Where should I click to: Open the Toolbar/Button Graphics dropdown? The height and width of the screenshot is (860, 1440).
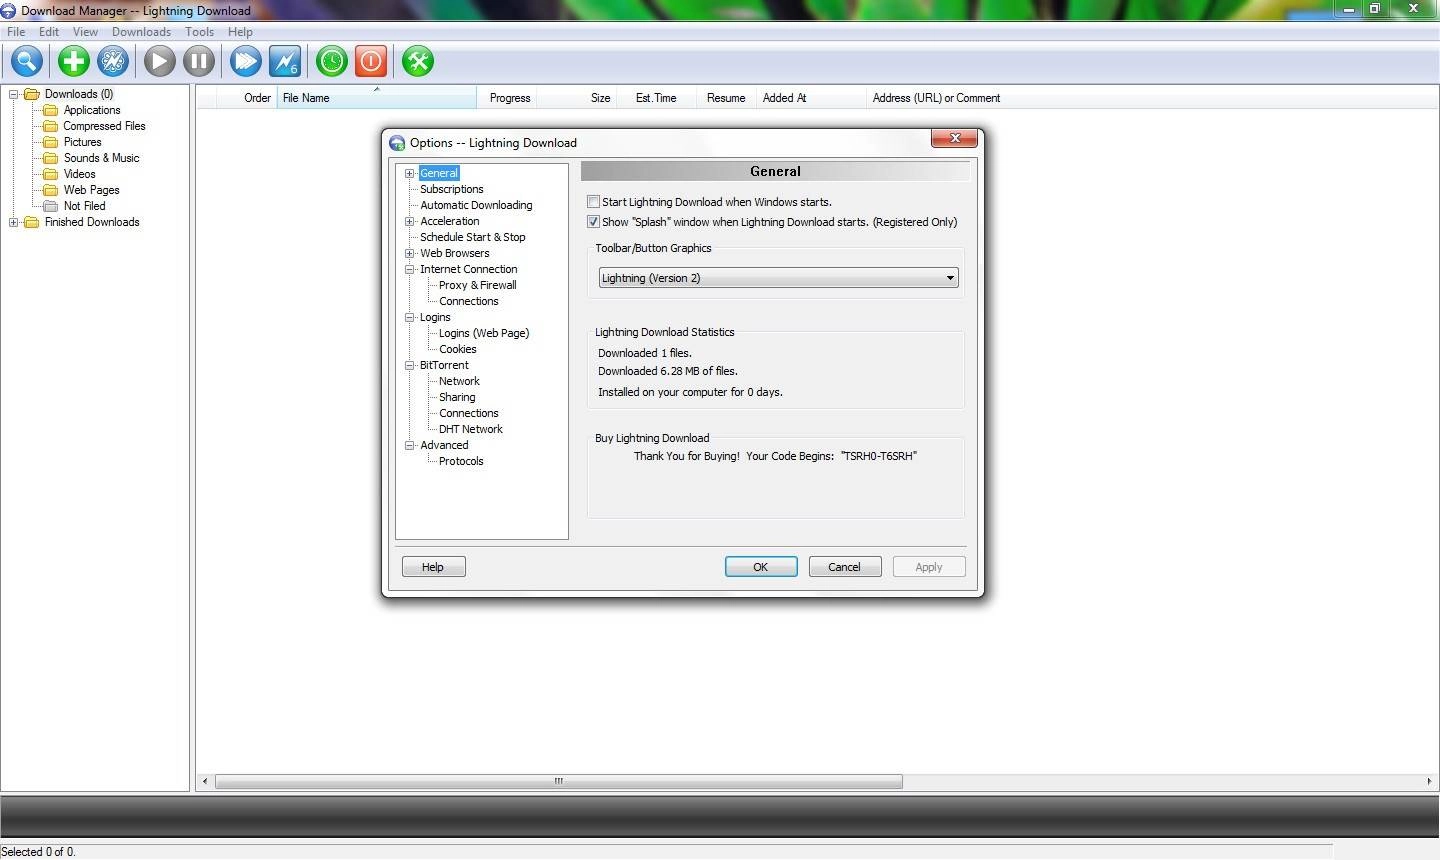778,278
